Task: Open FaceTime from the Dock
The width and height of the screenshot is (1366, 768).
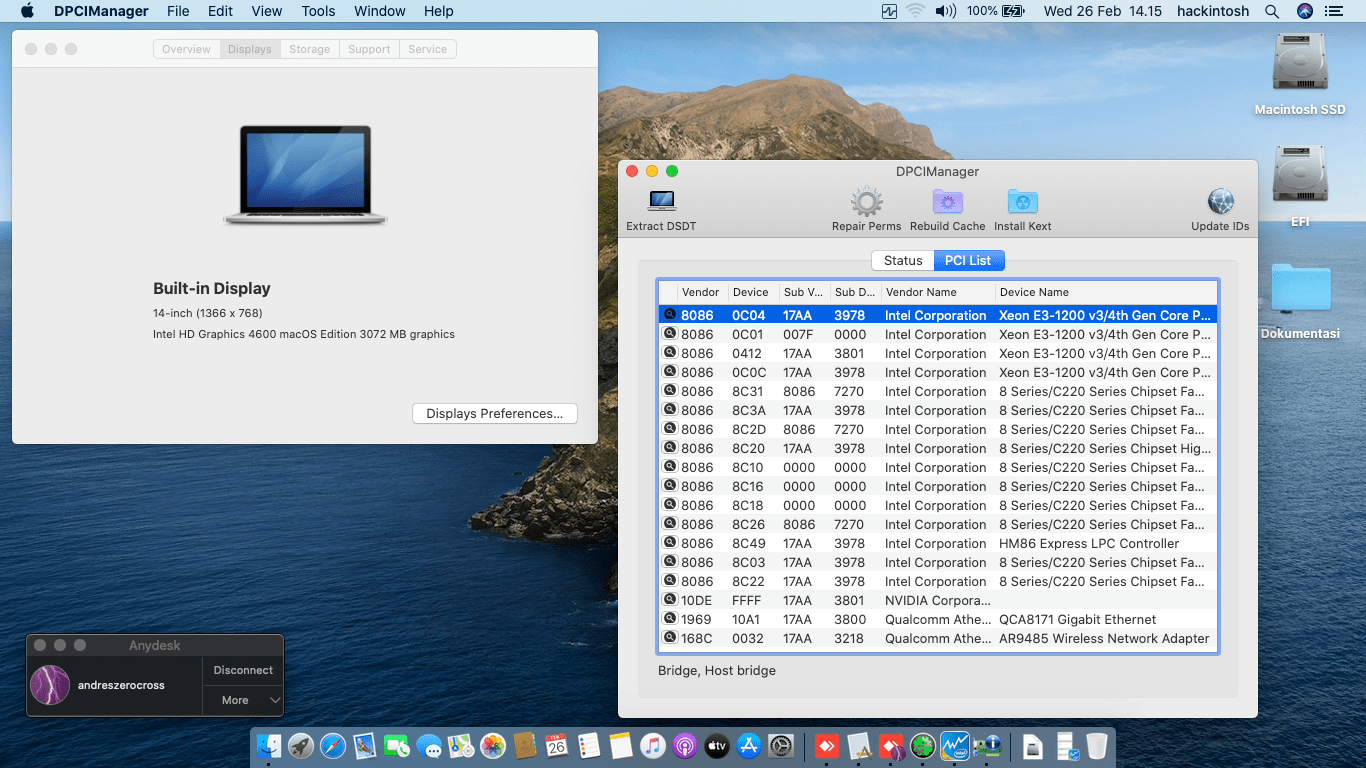Action: 397,746
